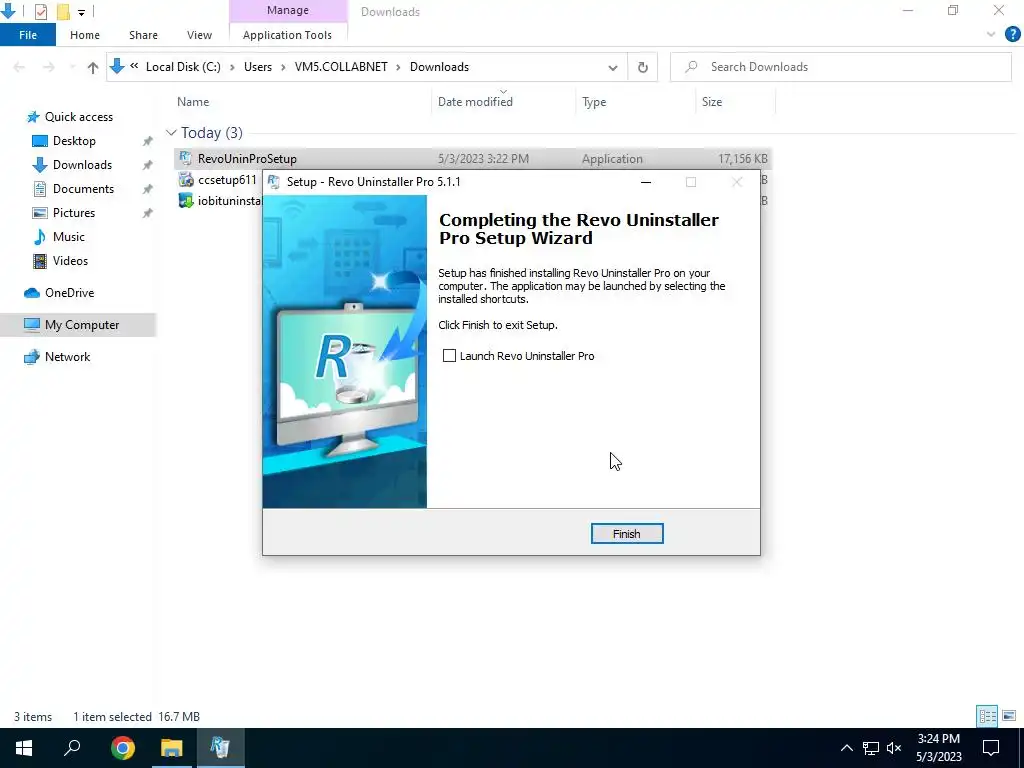Sort by Type column header
Image resolution: width=1024 pixels, height=768 pixels.
coord(594,102)
